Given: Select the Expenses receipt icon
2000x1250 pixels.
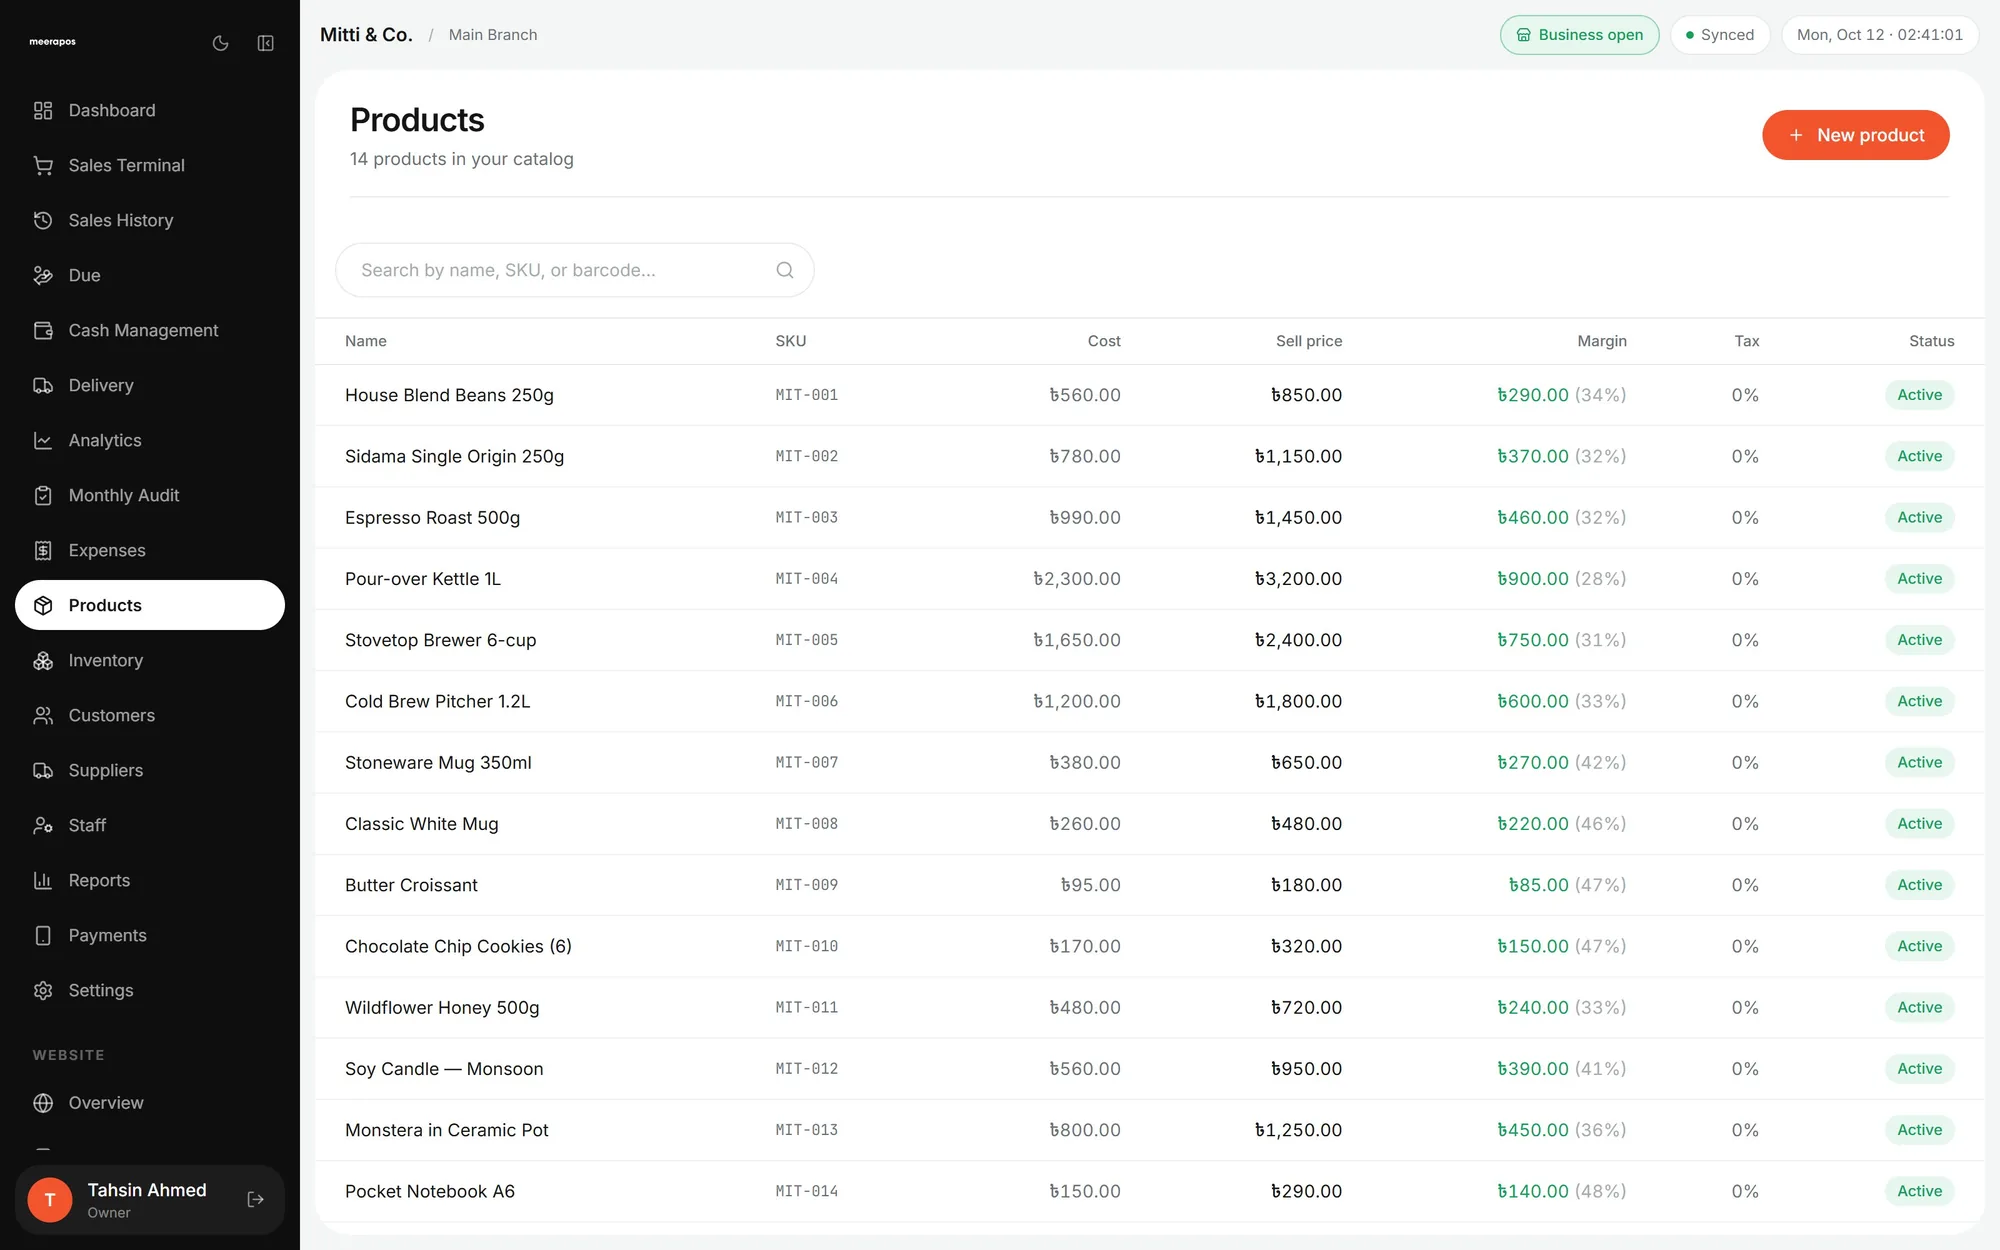Looking at the screenshot, I should click(43, 550).
